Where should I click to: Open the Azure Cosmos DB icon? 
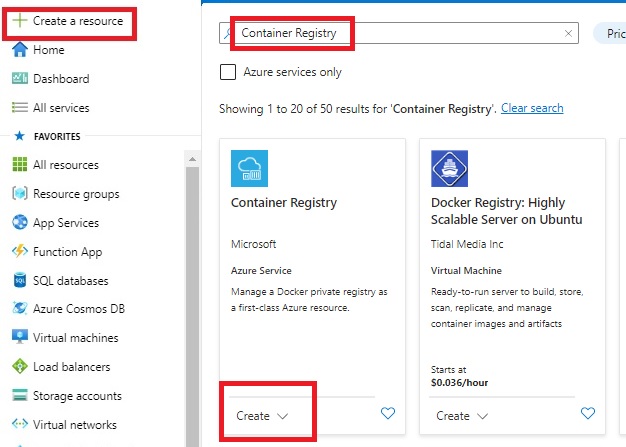click(20, 309)
